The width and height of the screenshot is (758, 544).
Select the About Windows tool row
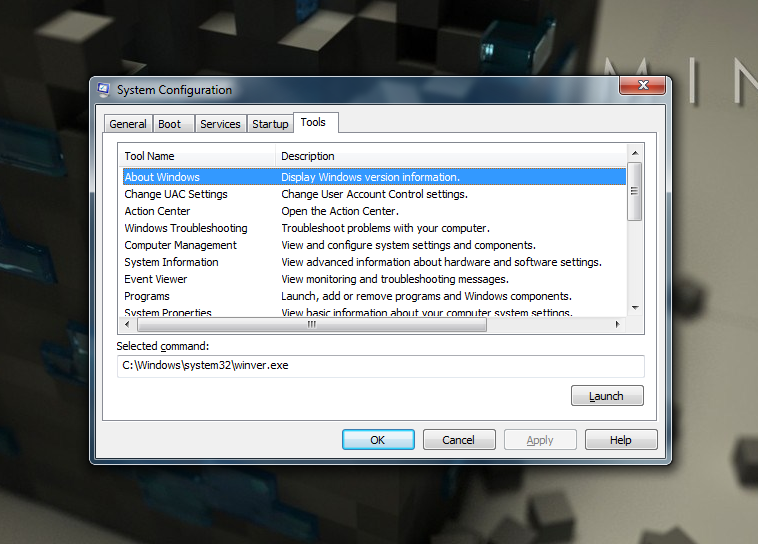pyautogui.click(x=374, y=177)
